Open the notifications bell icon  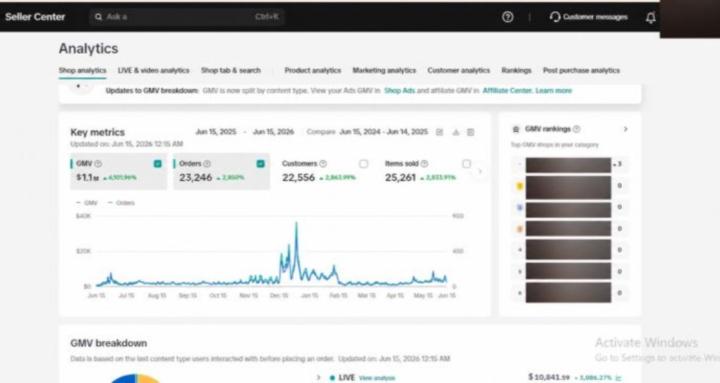point(650,17)
